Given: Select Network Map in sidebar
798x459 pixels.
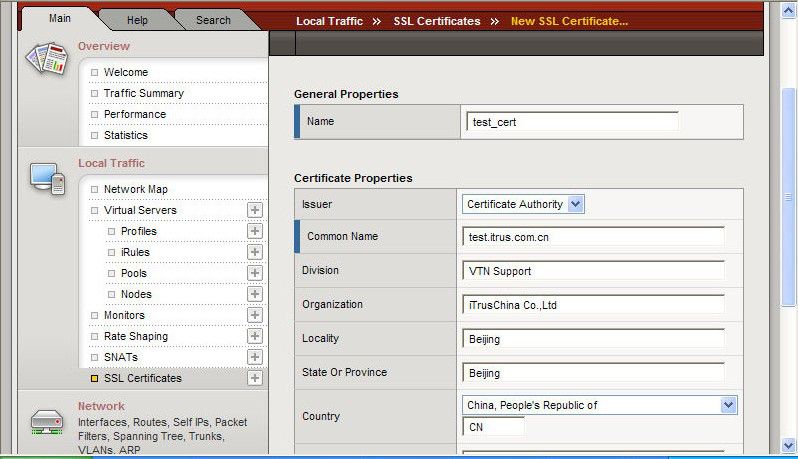Looking at the screenshot, I should (136, 189).
